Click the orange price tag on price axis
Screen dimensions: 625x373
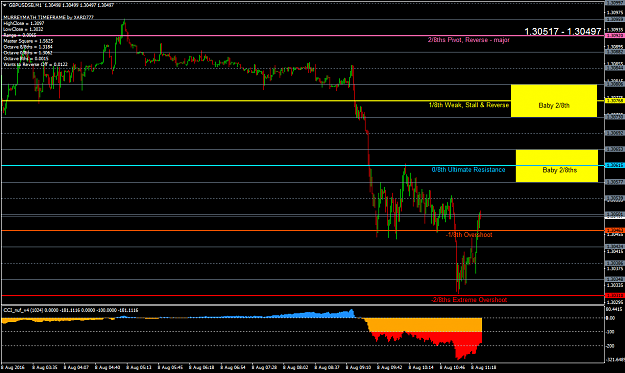click(x=614, y=230)
